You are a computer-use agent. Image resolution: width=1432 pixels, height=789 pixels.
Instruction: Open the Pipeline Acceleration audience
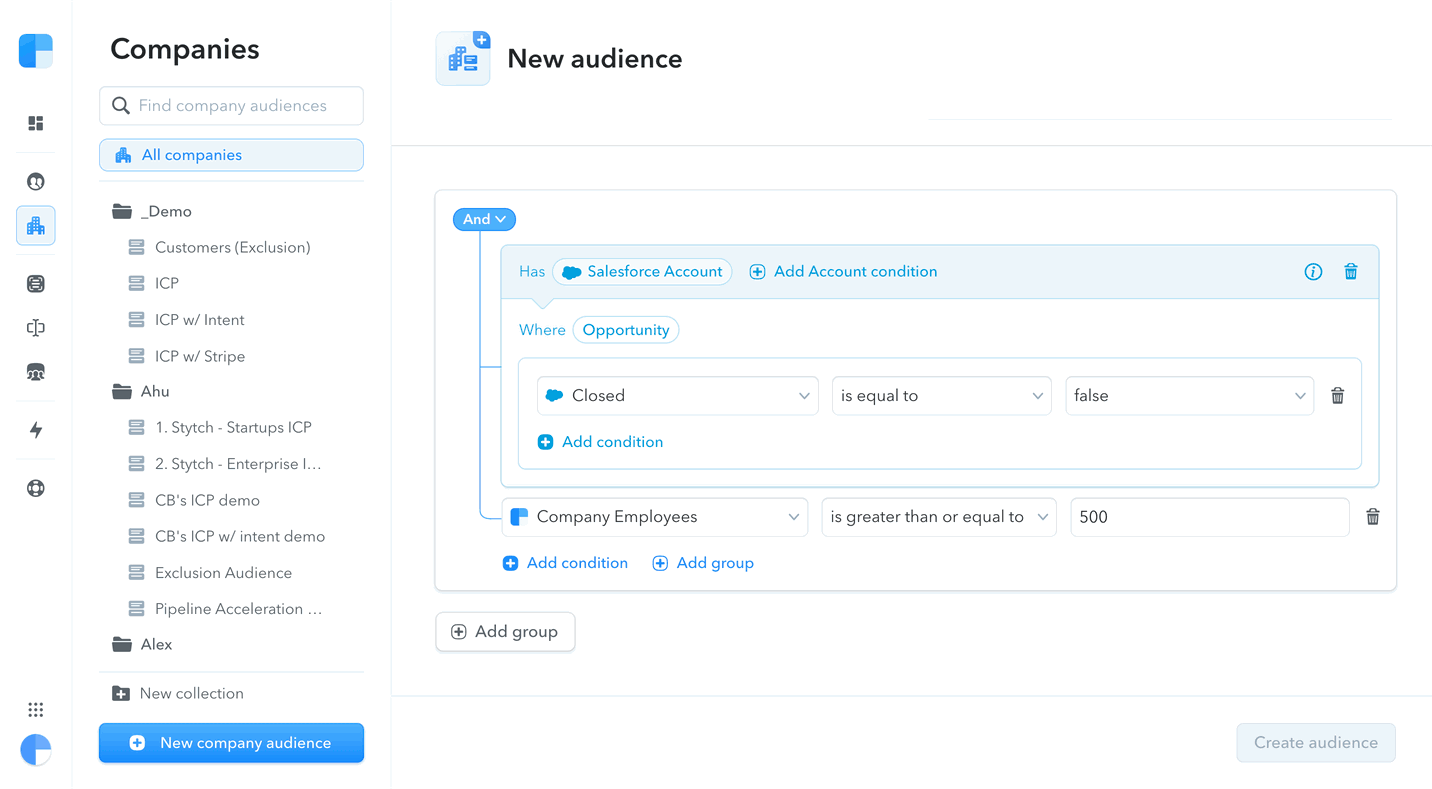pos(225,609)
